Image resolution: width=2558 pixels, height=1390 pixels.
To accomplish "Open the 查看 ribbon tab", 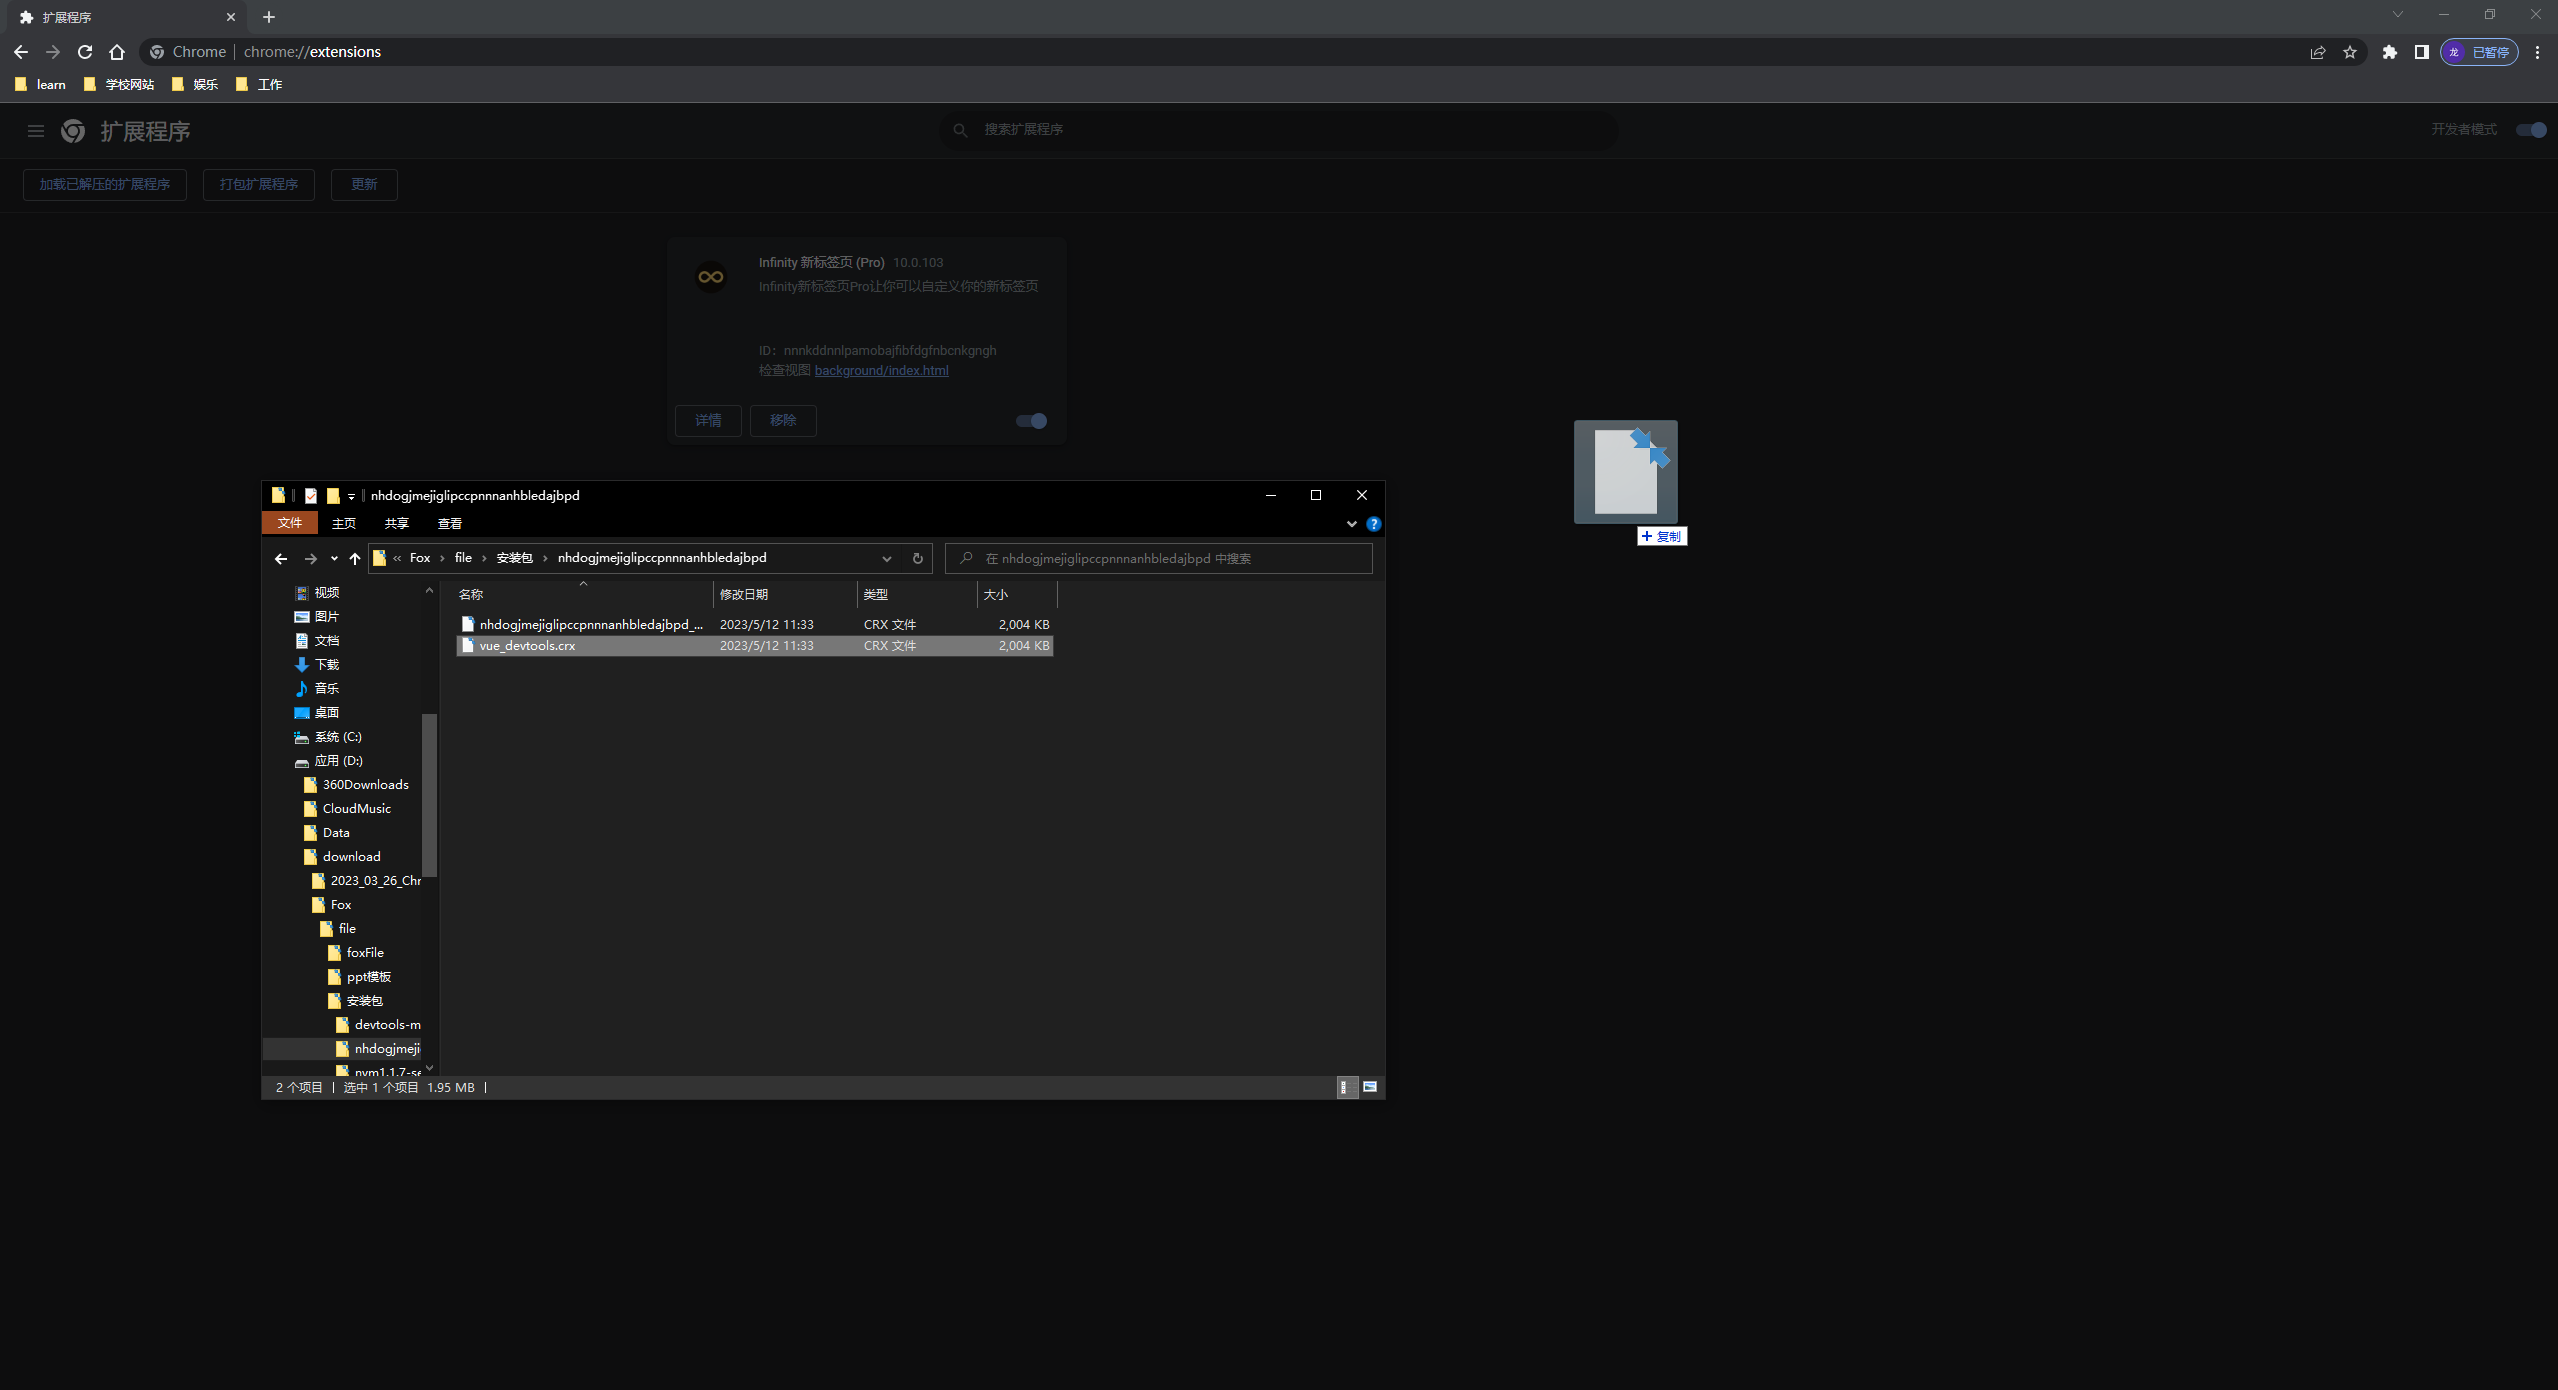I will click(449, 524).
